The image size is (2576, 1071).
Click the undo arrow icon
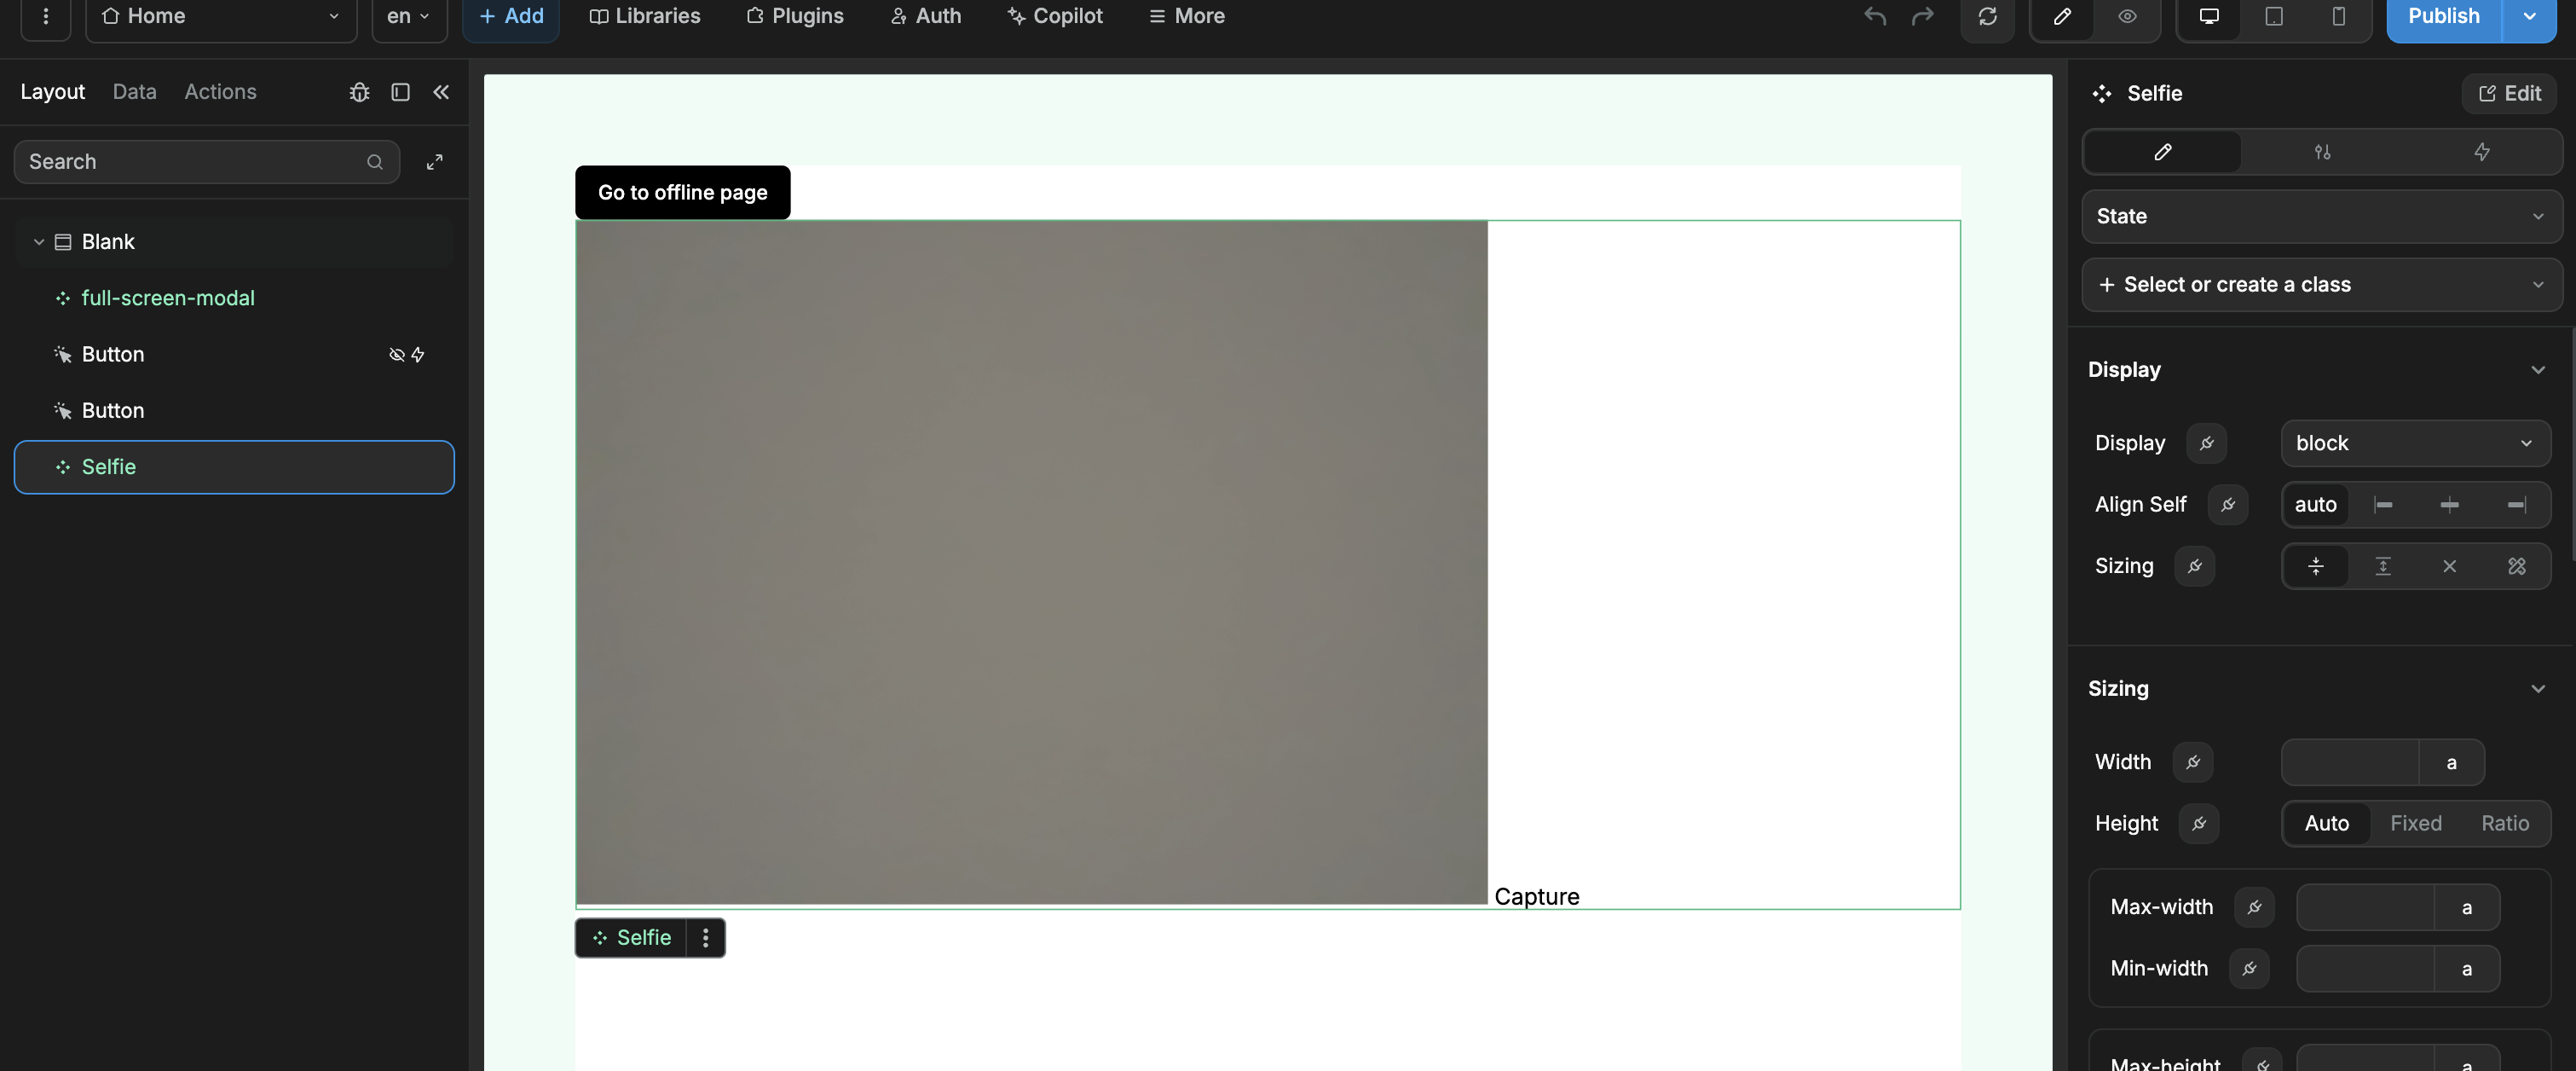coord(1875,16)
